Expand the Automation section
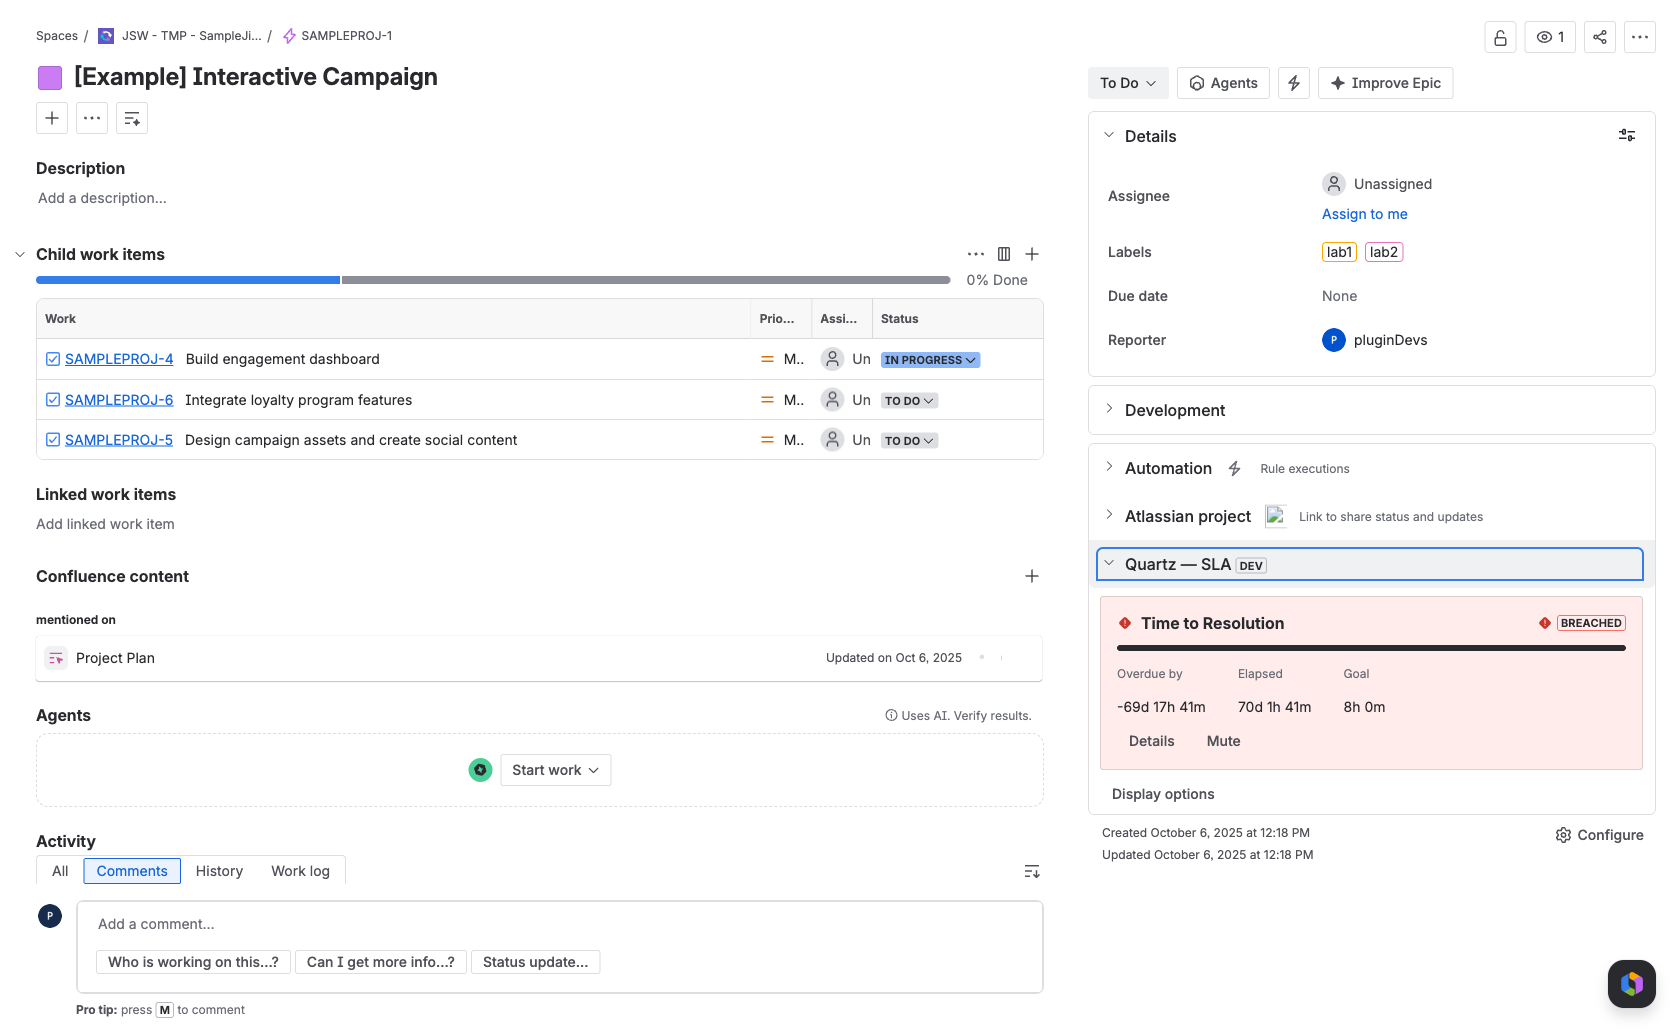 [1109, 467]
